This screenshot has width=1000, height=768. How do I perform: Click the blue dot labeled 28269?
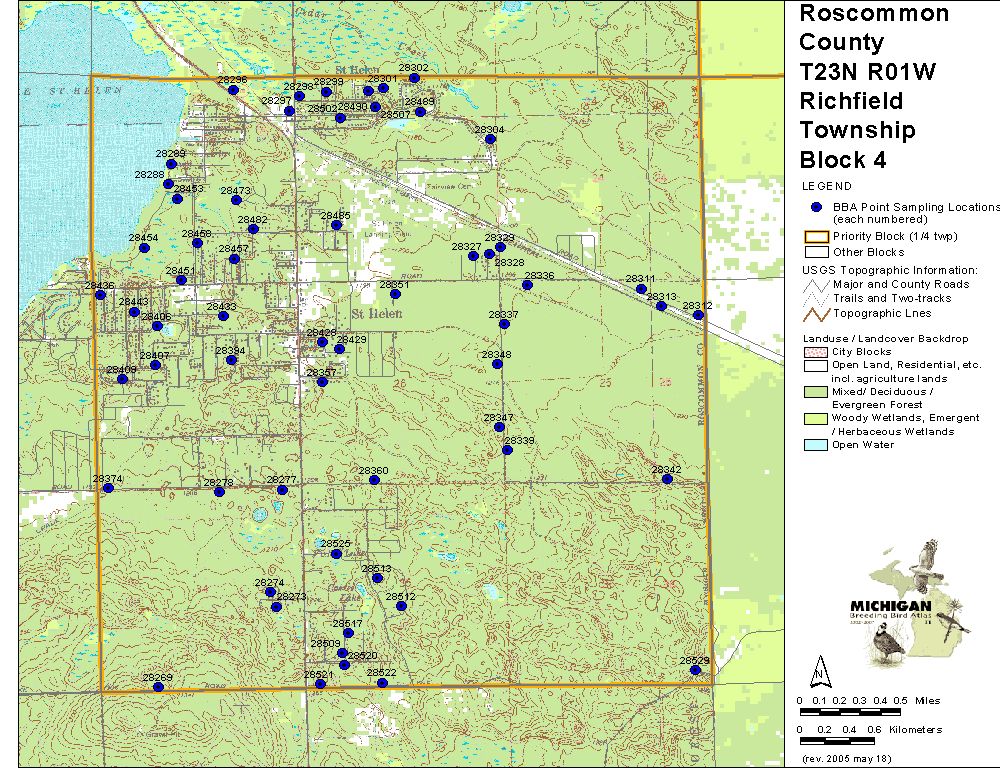pos(157,687)
